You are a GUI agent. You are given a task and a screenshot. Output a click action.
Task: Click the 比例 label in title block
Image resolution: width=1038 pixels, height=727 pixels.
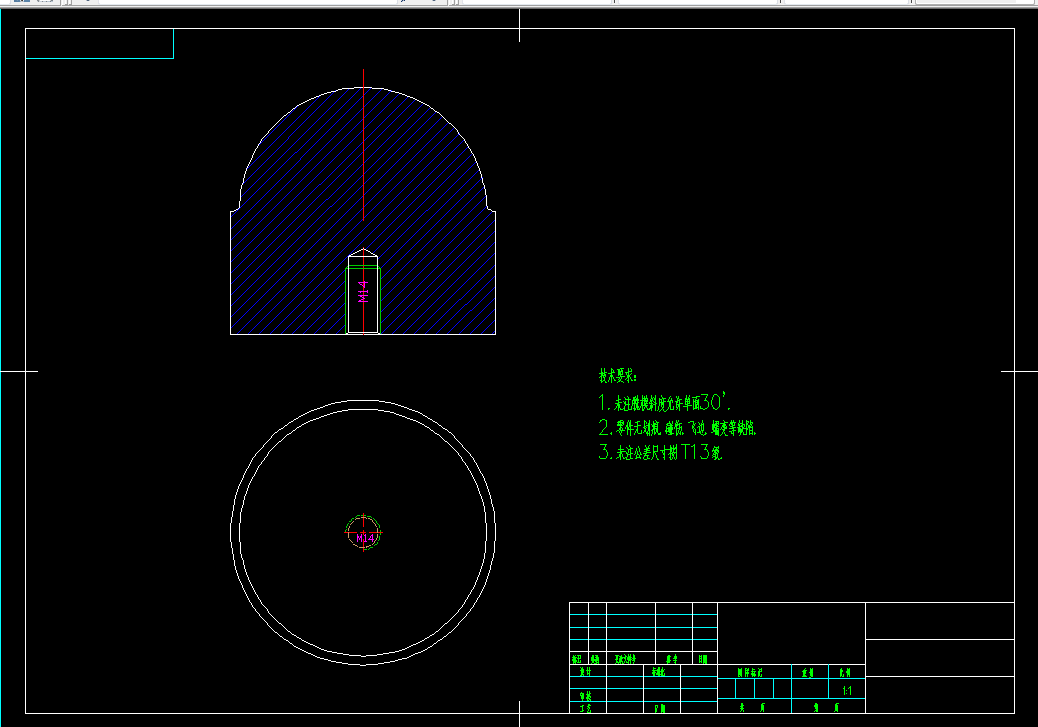tap(845, 673)
